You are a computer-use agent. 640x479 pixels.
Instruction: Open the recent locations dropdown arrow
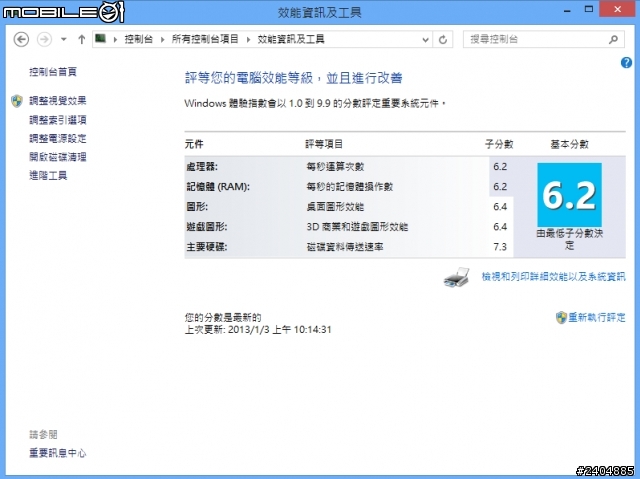tap(63, 40)
